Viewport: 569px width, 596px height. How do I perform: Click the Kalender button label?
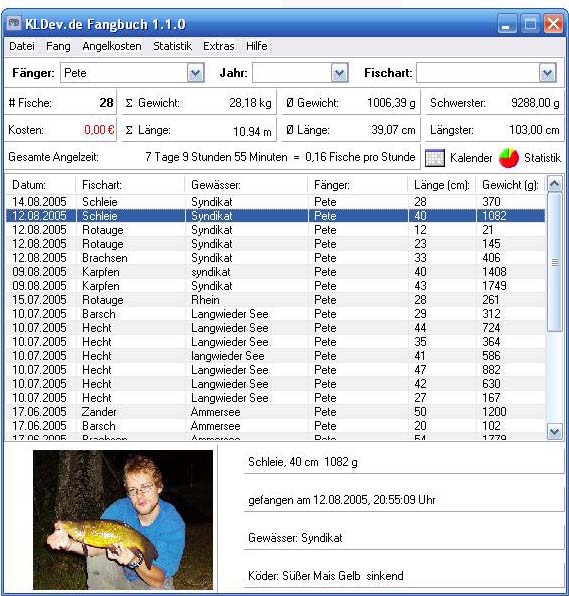coord(471,158)
